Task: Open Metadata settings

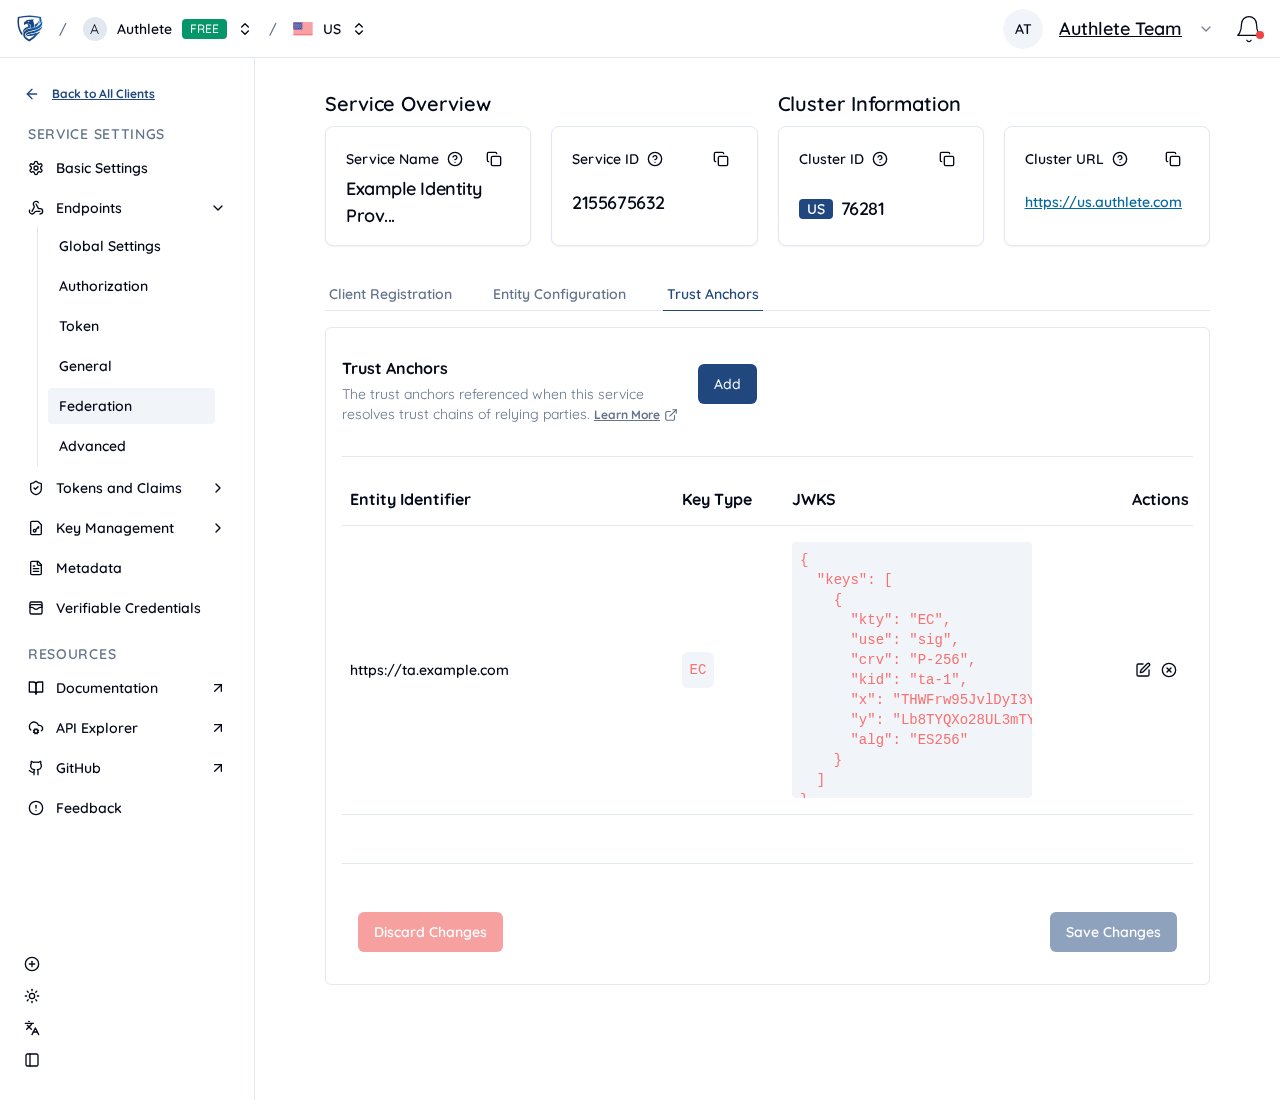Action: (x=89, y=568)
